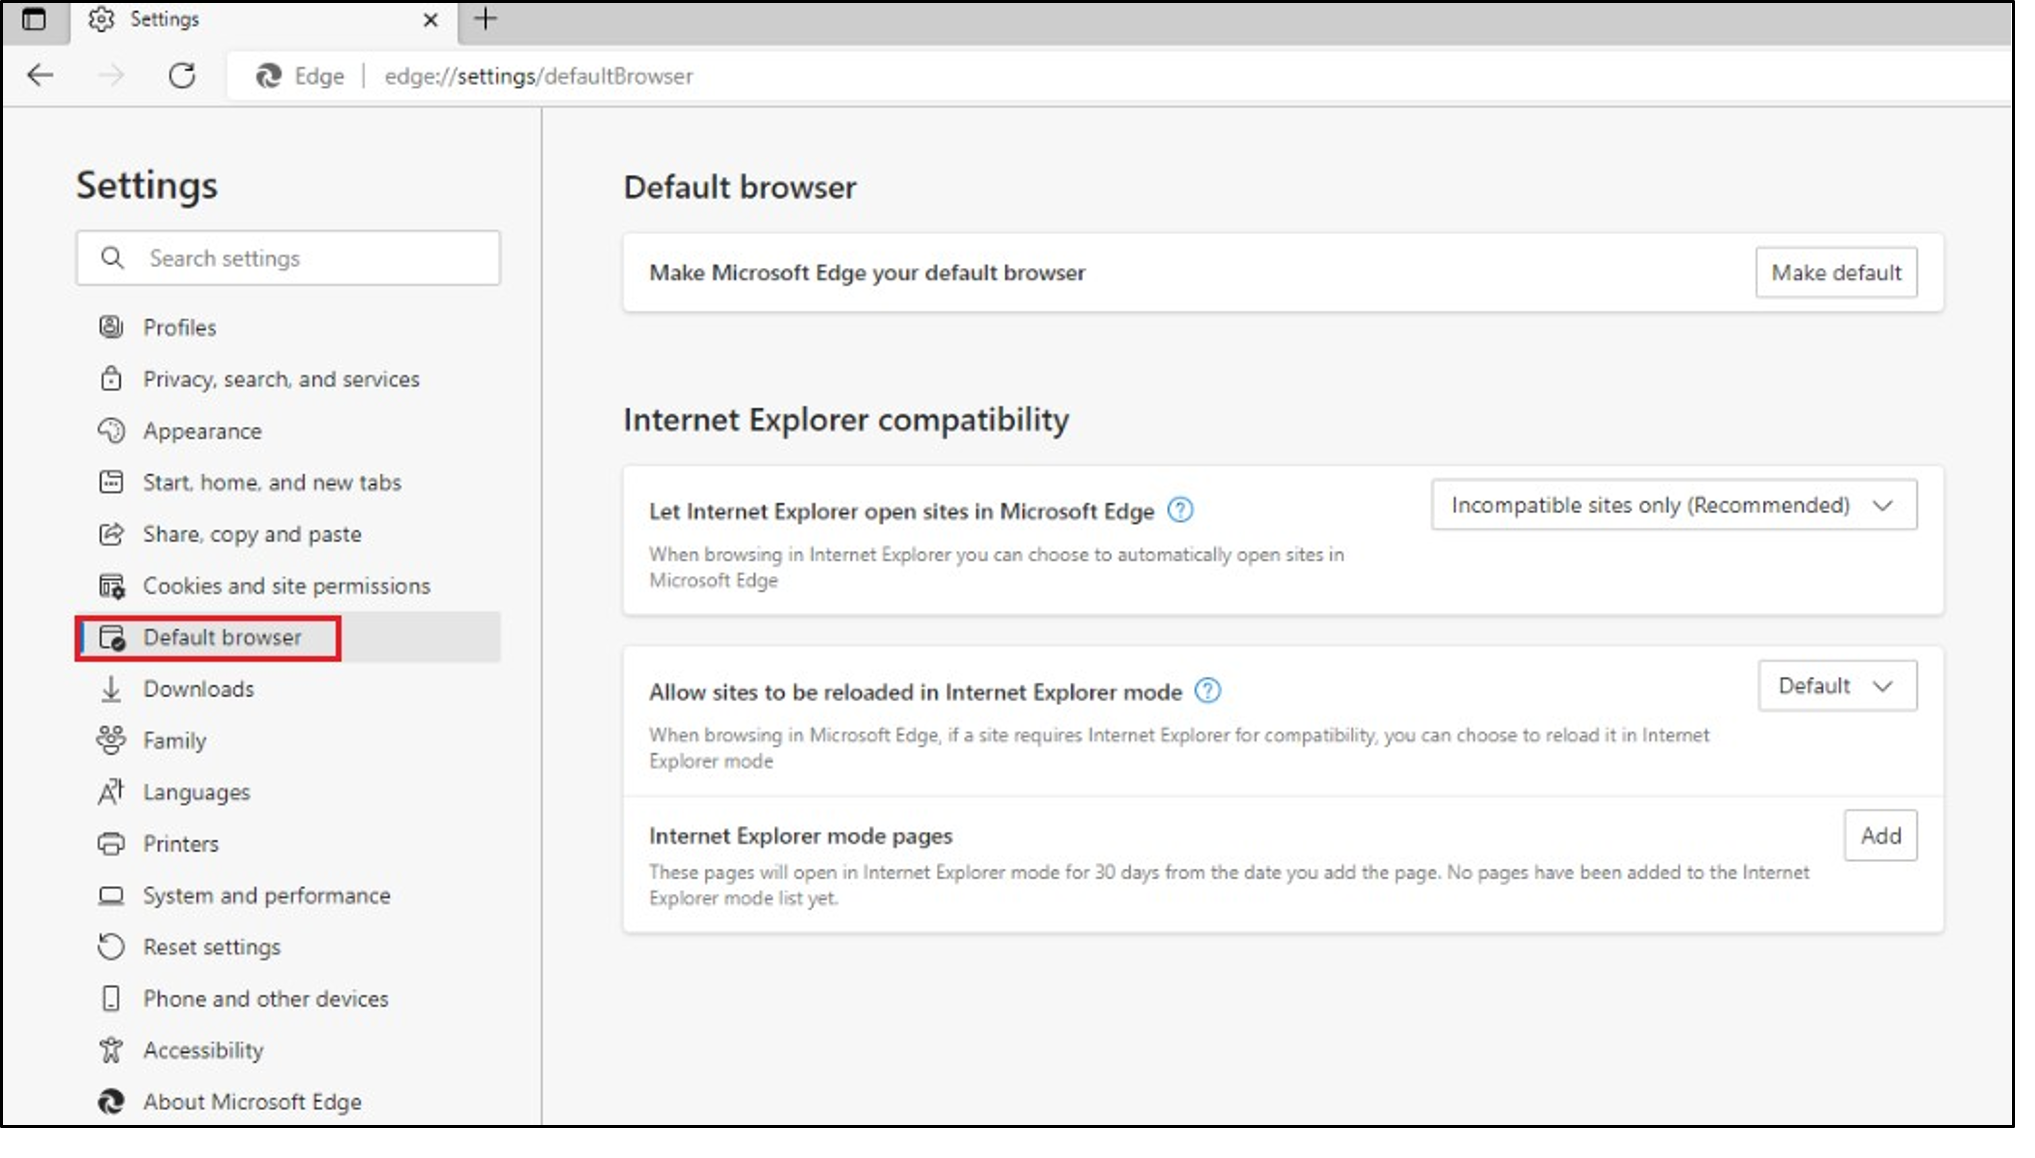Open Downloads settings
The image size is (2035, 1158).
pyautogui.click(x=288, y=689)
